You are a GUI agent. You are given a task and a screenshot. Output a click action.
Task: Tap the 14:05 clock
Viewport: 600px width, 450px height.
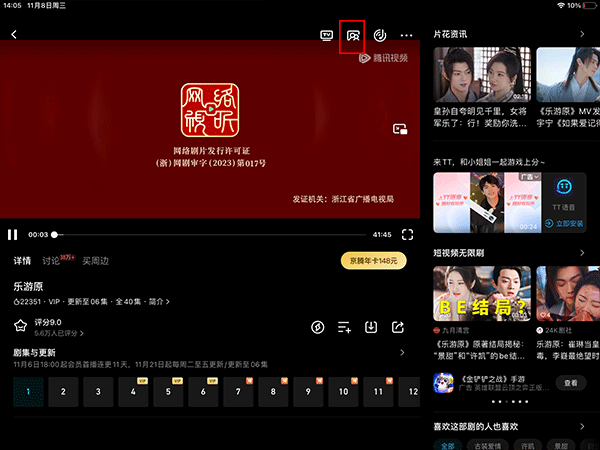point(12,5)
